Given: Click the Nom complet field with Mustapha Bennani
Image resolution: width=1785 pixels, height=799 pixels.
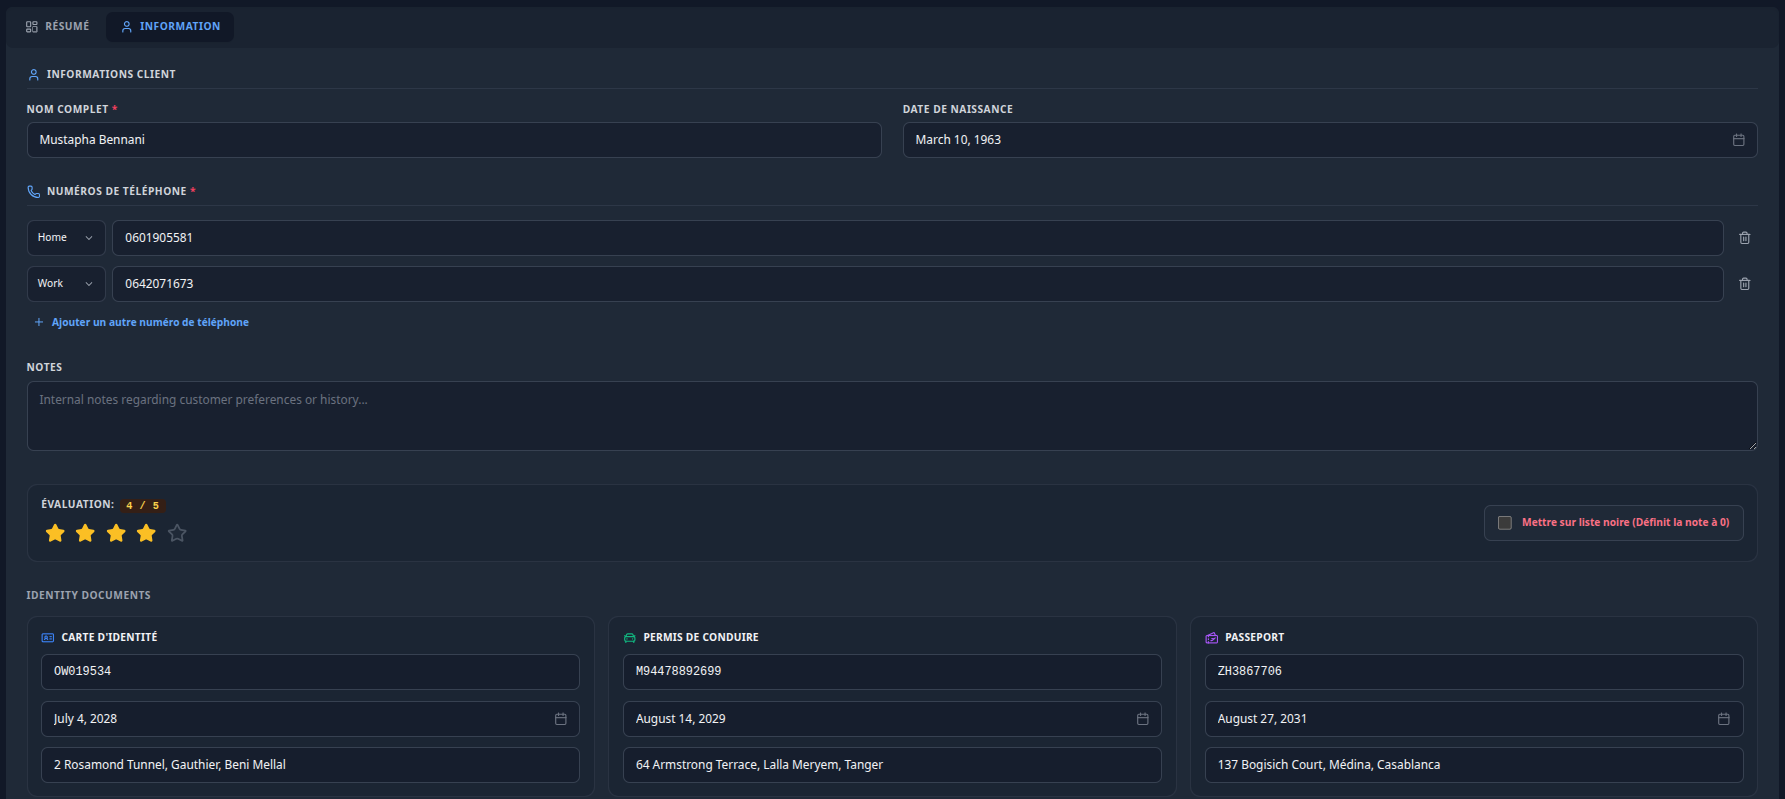Looking at the screenshot, I should point(454,140).
